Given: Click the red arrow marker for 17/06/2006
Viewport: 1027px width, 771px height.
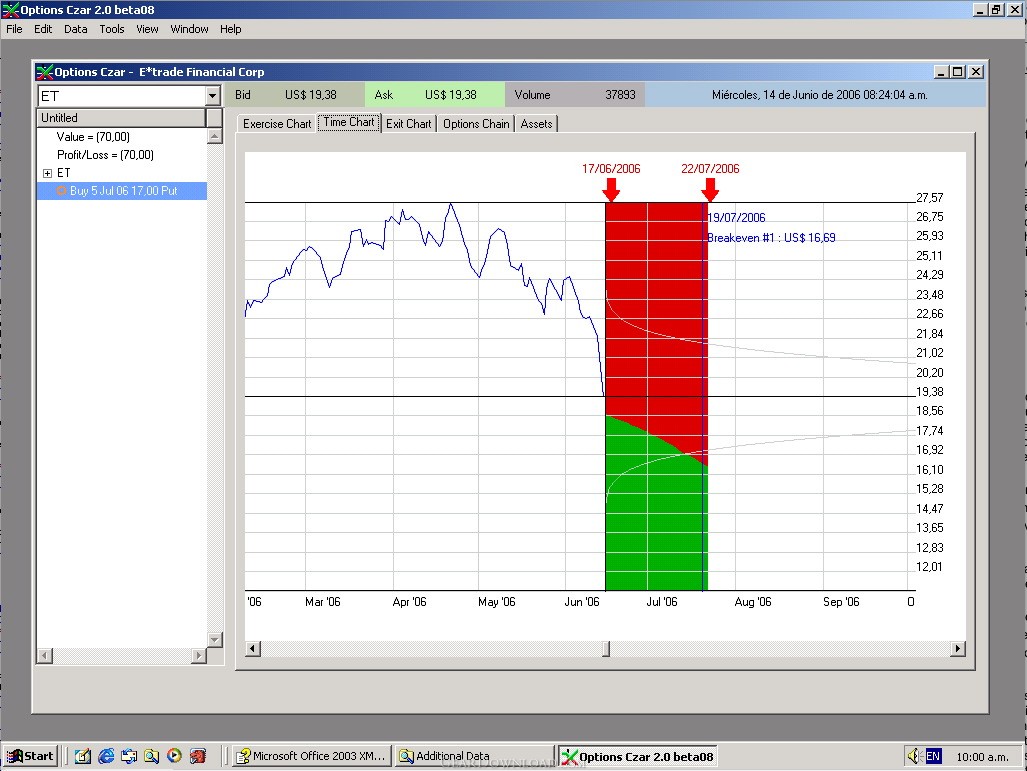Looking at the screenshot, I should click(611, 189).
